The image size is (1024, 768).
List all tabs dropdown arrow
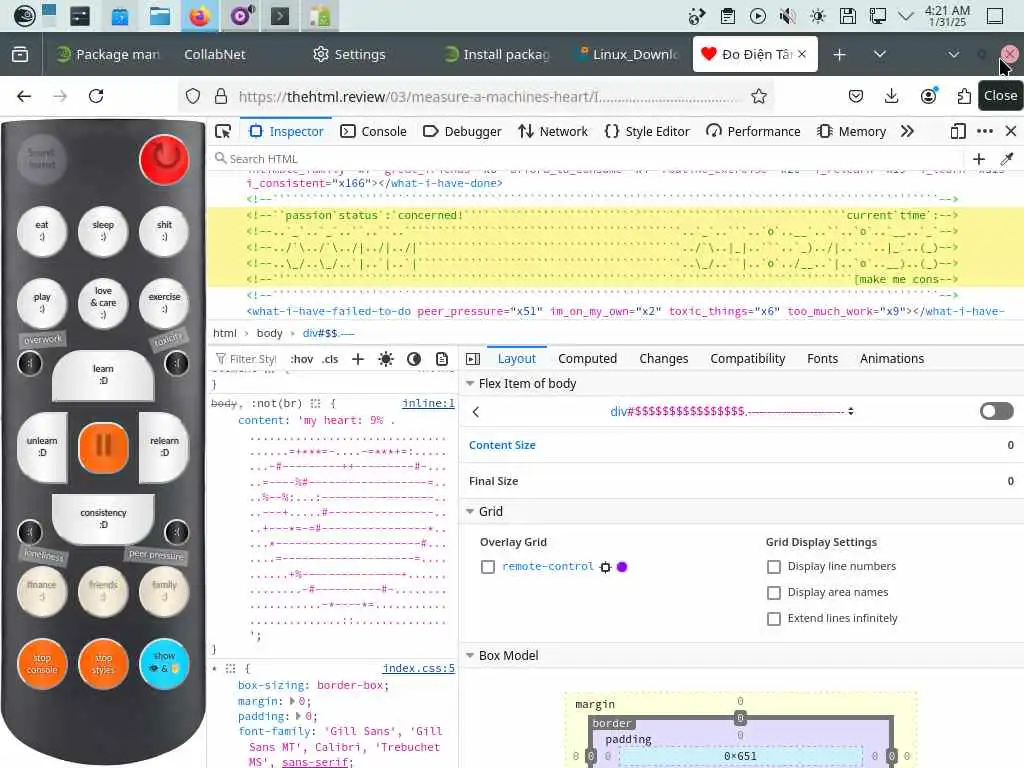pos(880,54)
